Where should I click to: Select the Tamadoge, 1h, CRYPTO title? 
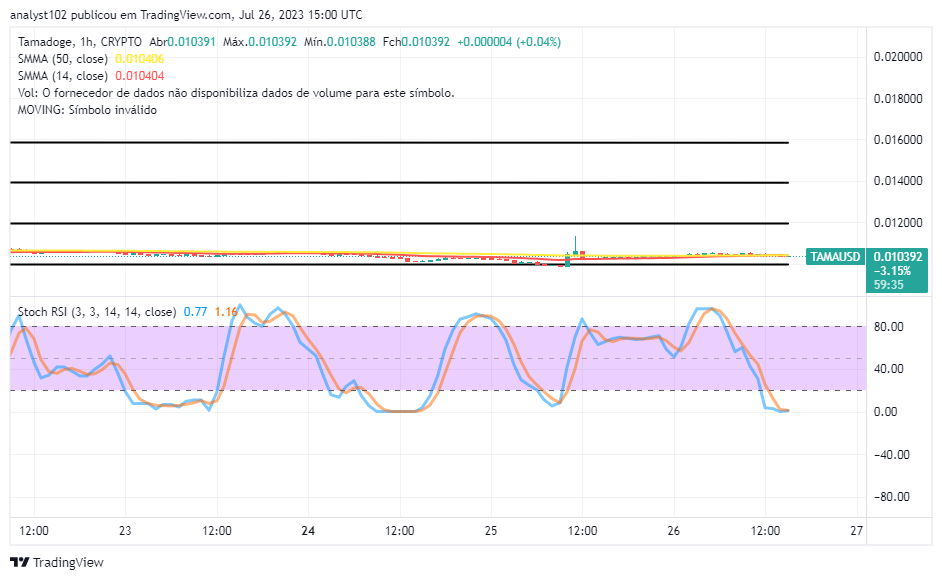click(x=80, y=42)
